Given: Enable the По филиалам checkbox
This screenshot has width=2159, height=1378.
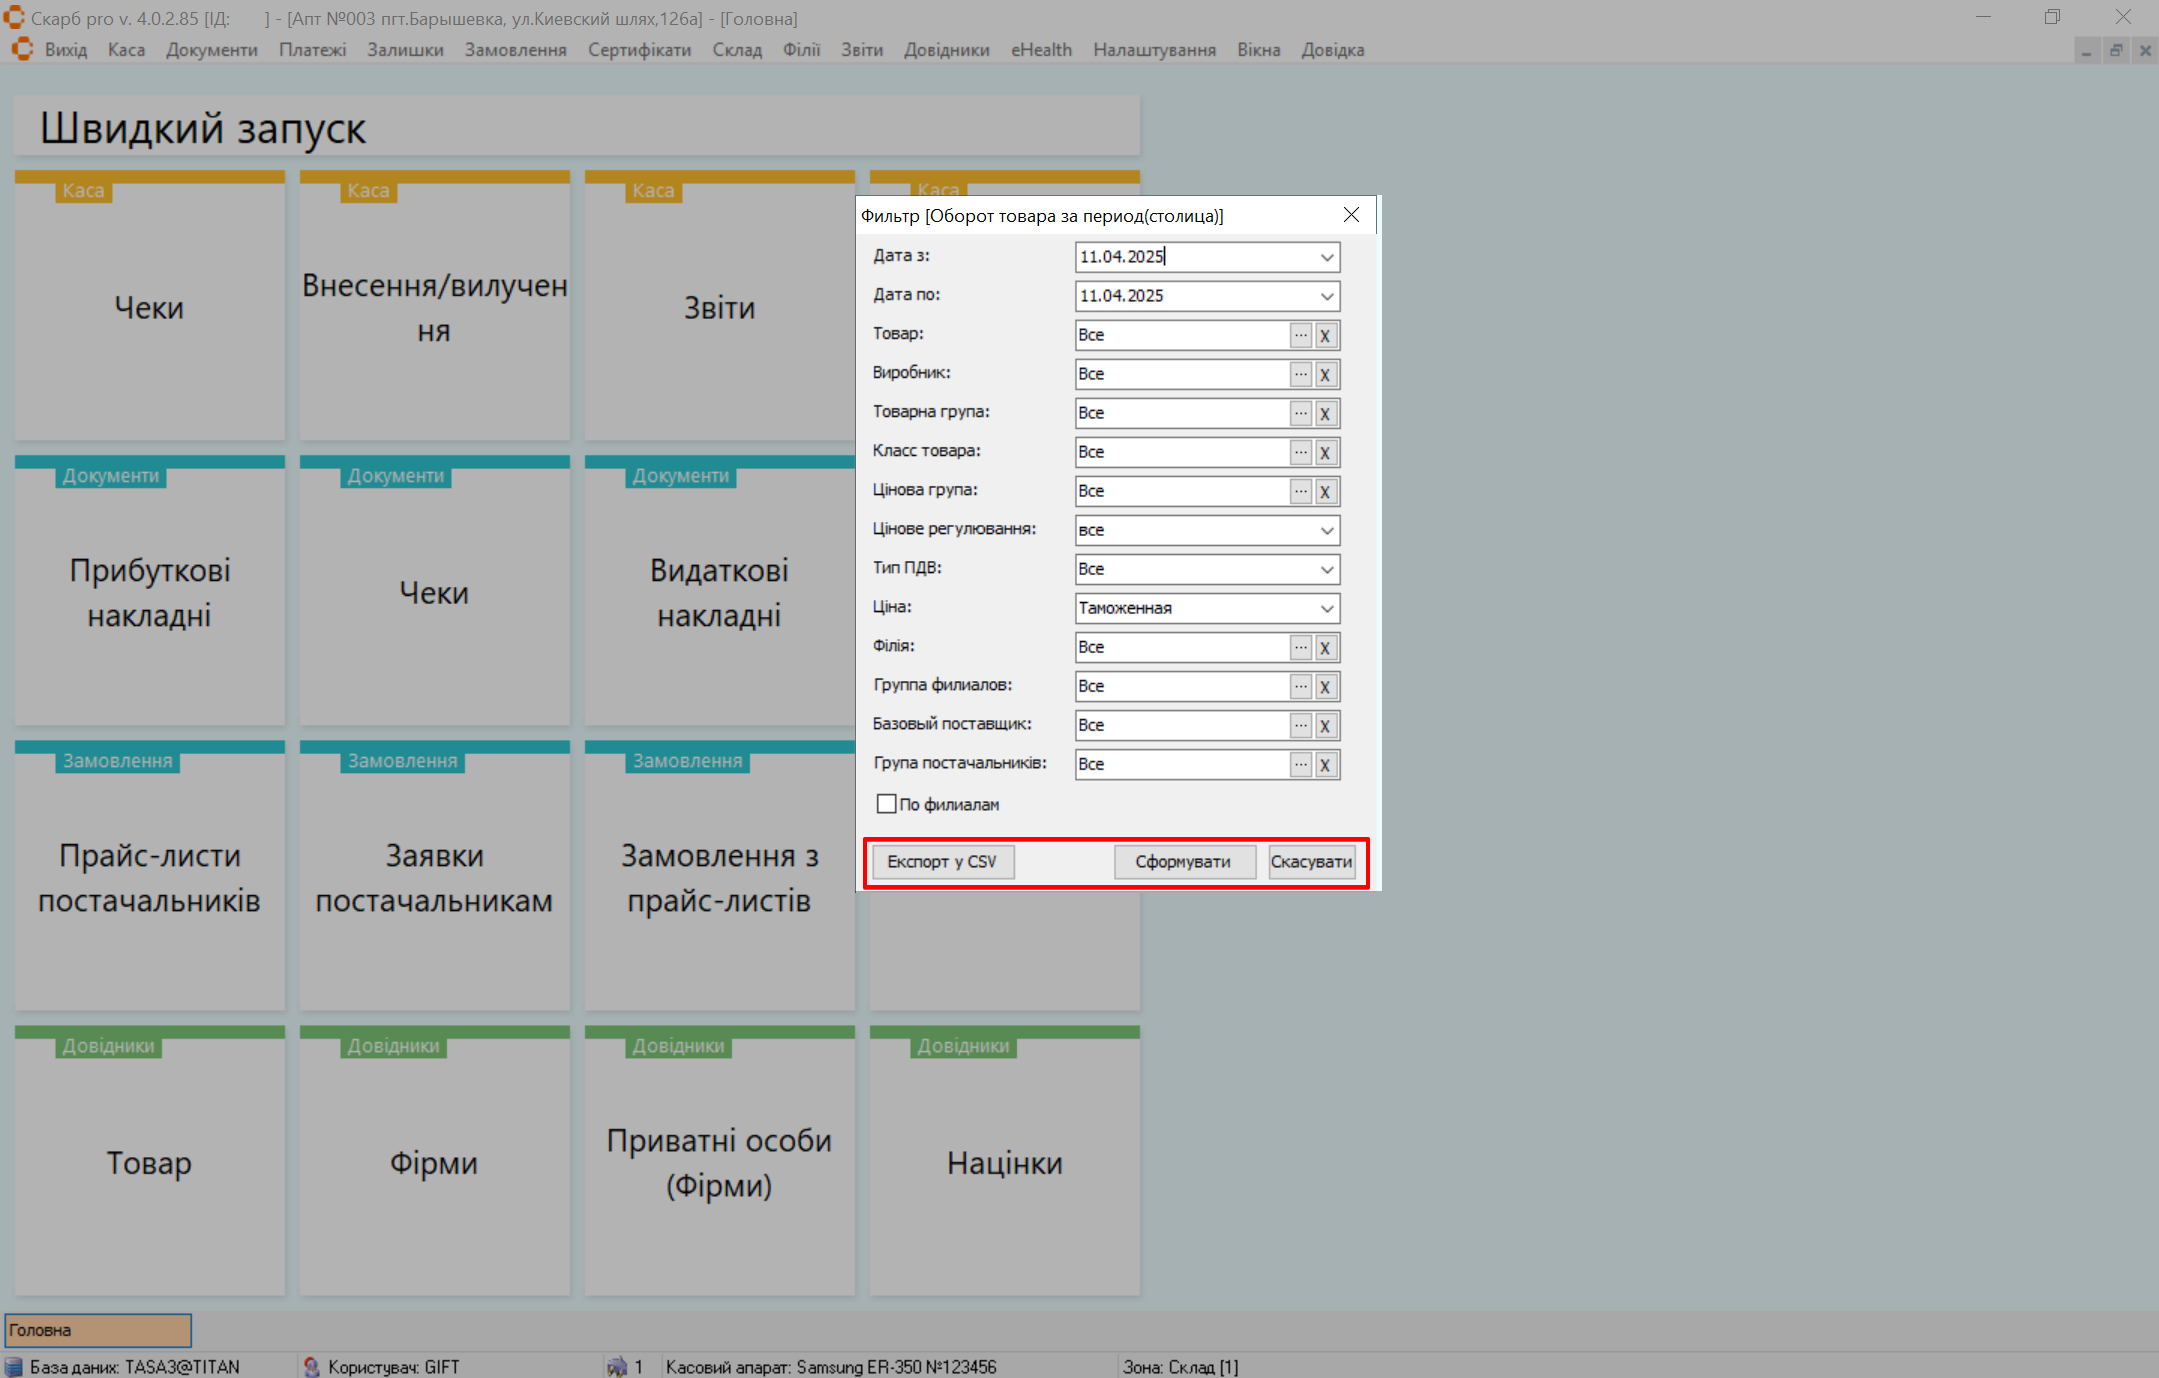Looking at the screenshot, I should click(x=886, y=804).
